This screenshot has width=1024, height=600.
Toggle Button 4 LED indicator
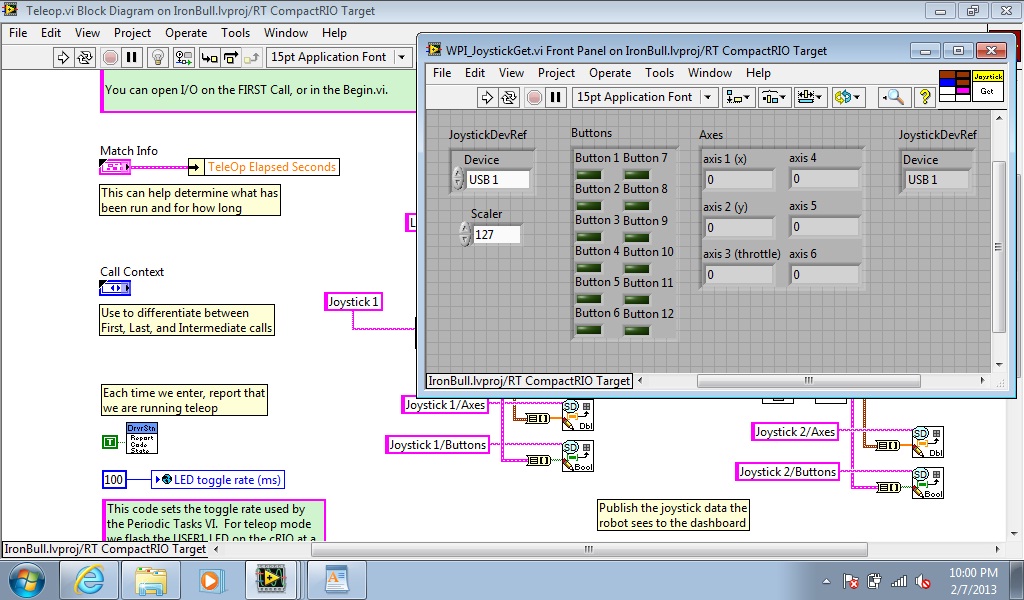[x=589, y=268]
